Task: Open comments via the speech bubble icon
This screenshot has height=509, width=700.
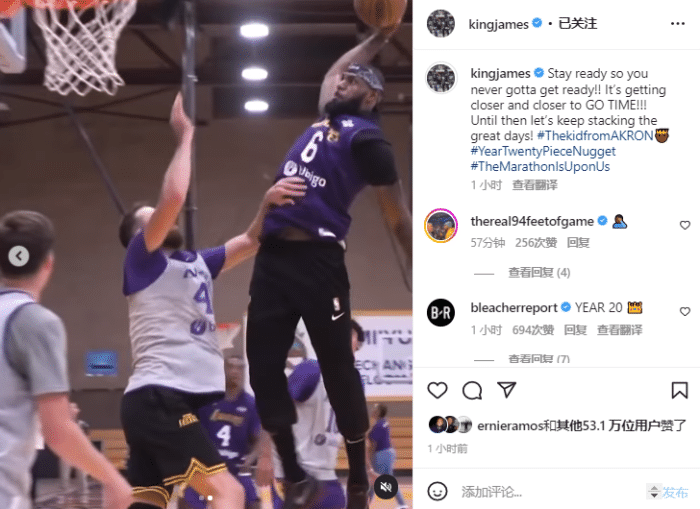Action: click(472, 391)
